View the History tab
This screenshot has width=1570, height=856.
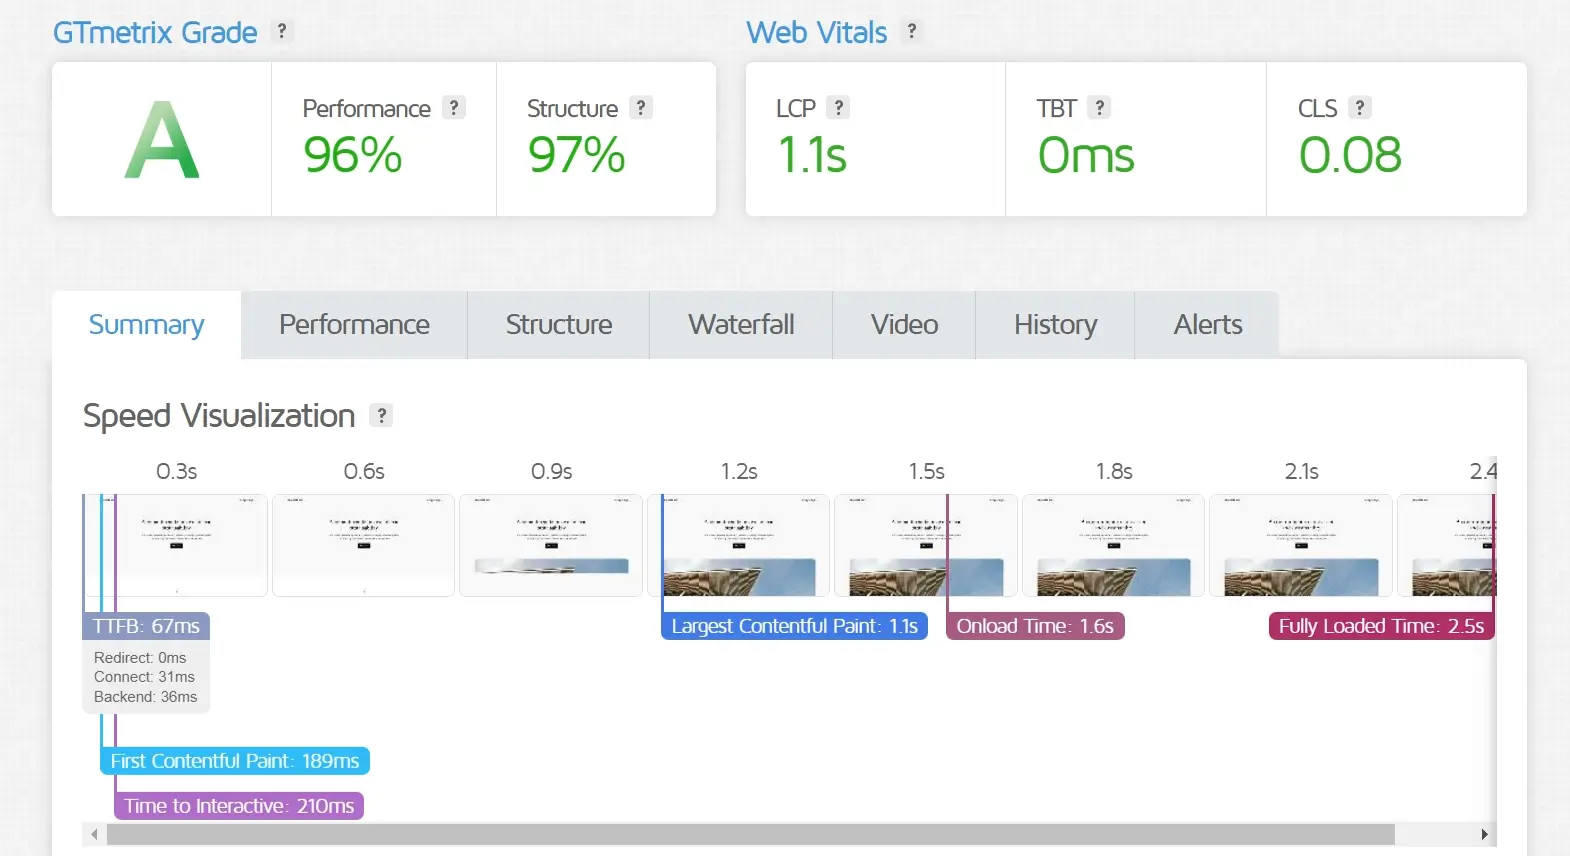point(1055,325)
